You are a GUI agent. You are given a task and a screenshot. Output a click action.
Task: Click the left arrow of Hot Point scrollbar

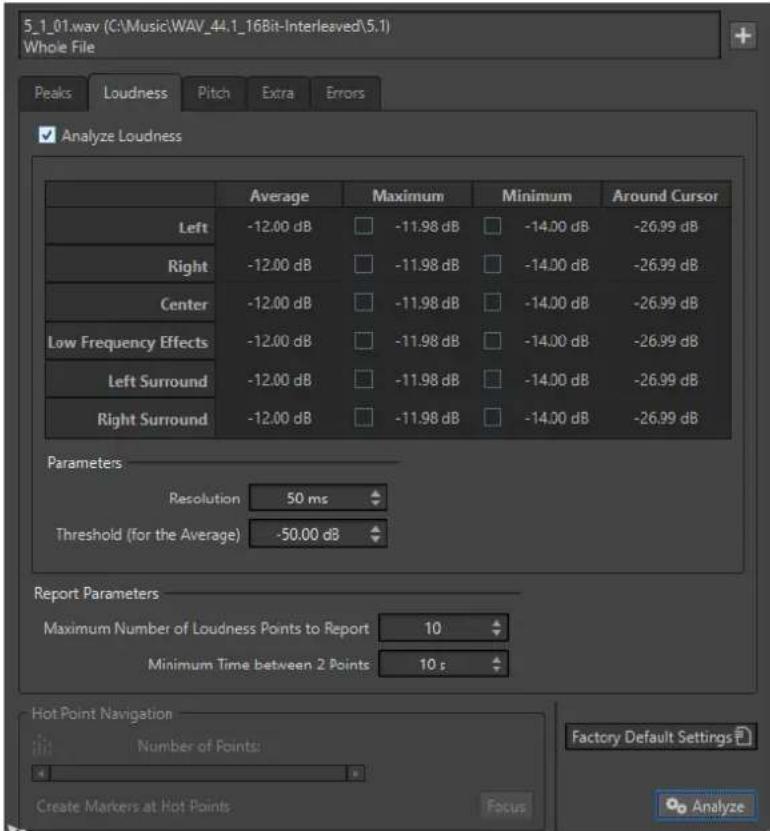tap(41, 773)
